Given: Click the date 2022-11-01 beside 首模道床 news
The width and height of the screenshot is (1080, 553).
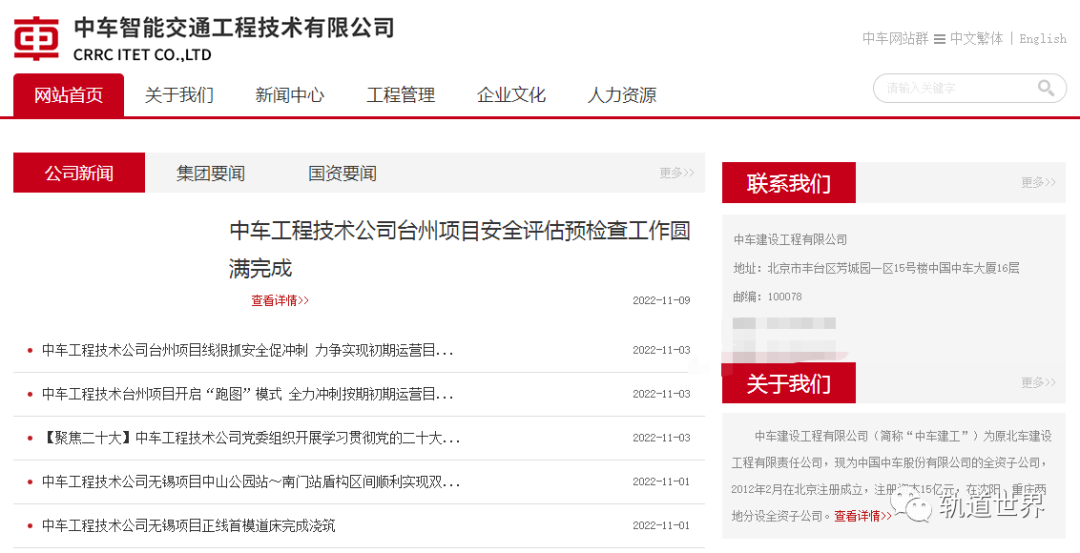Looking at the screenshot, I should click(x=661, y=525).
